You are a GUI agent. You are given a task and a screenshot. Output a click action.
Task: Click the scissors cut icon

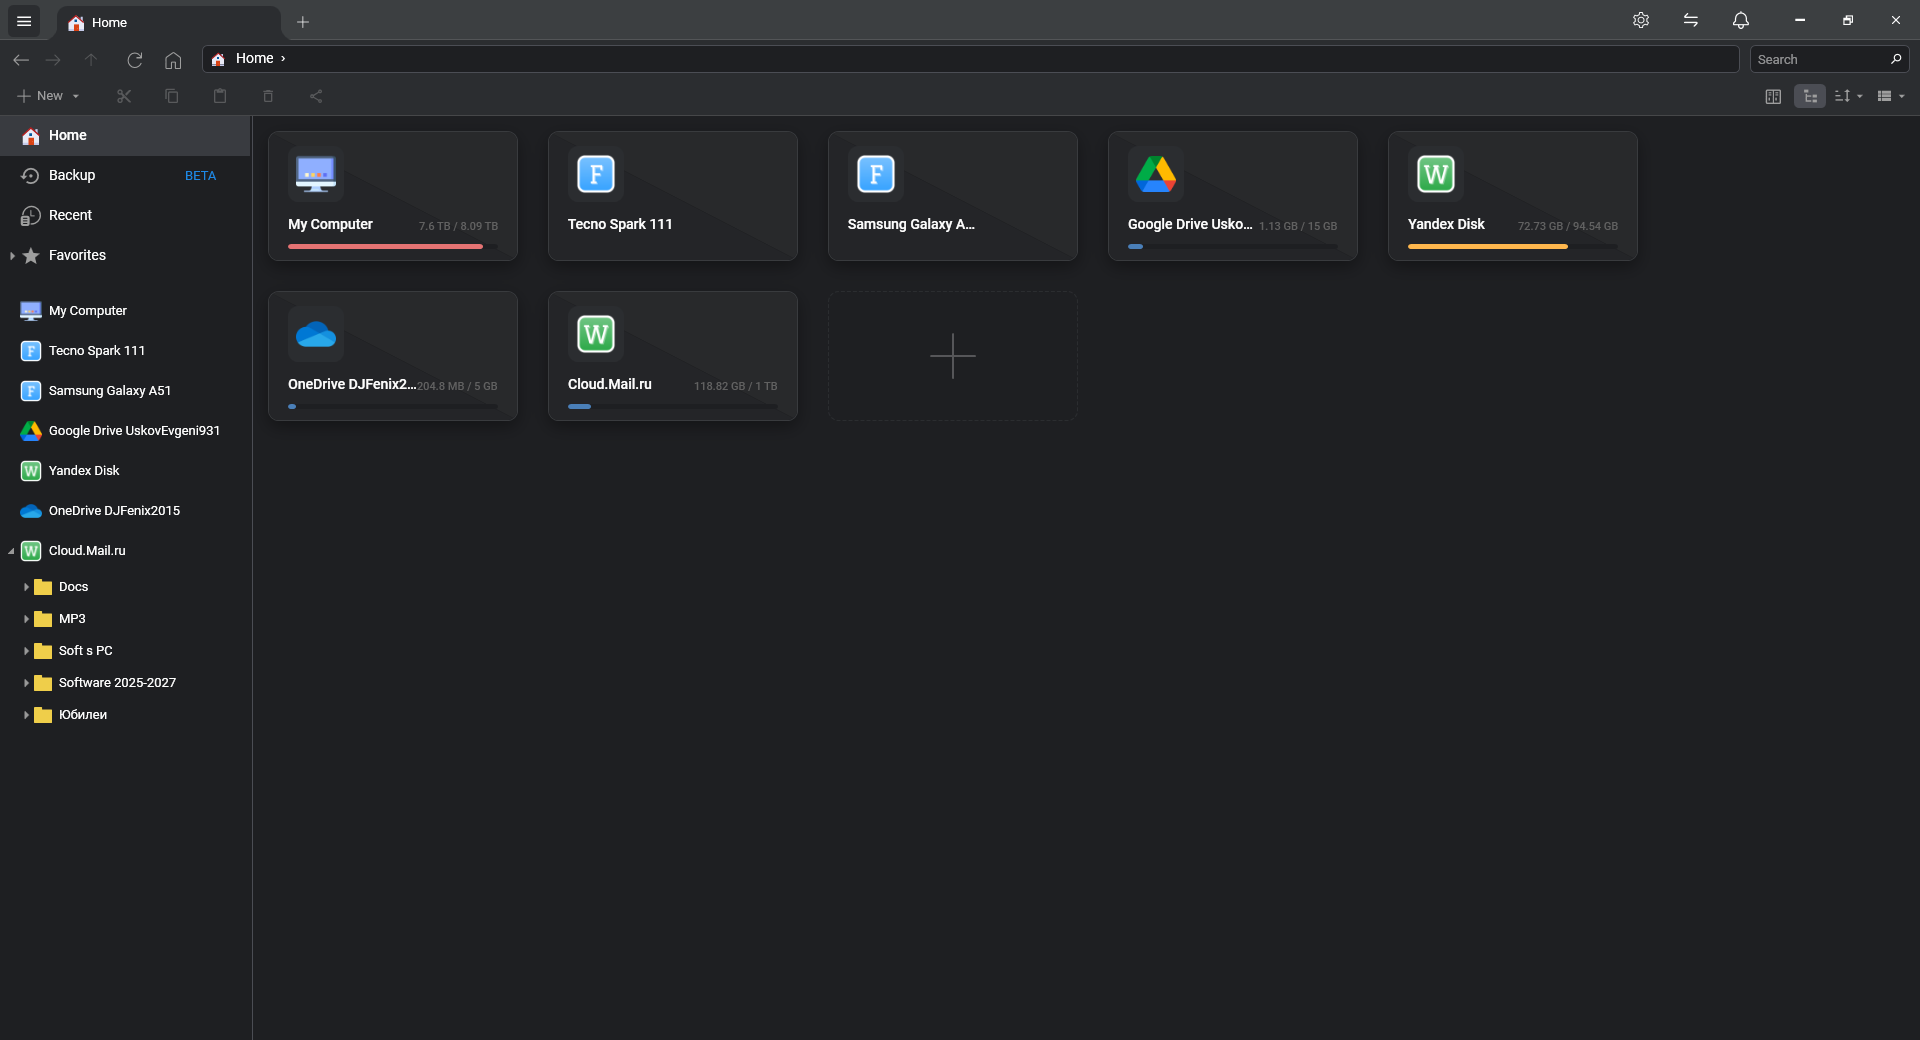pos(124,96)
